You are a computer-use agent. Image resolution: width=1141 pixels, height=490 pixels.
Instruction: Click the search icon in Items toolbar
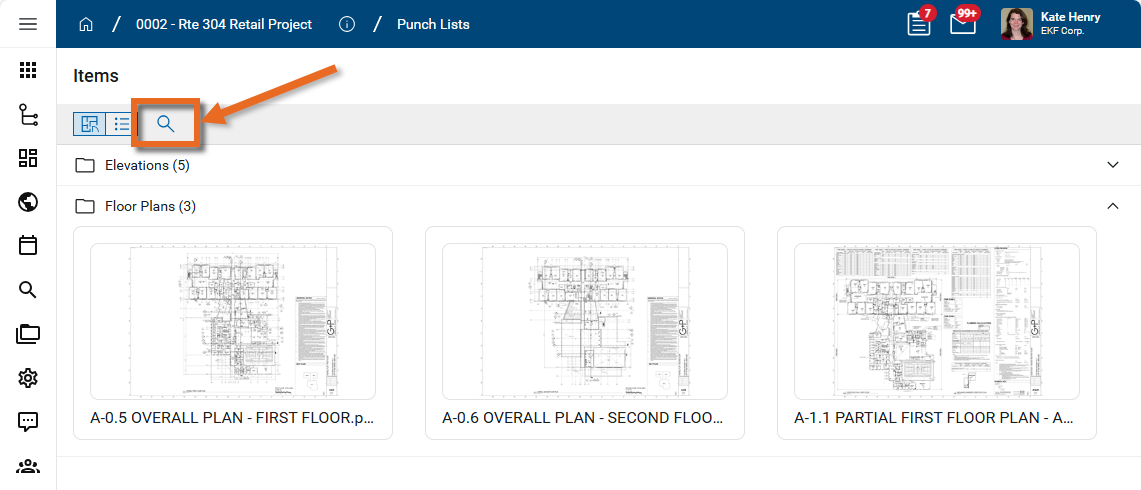(166, 124)
